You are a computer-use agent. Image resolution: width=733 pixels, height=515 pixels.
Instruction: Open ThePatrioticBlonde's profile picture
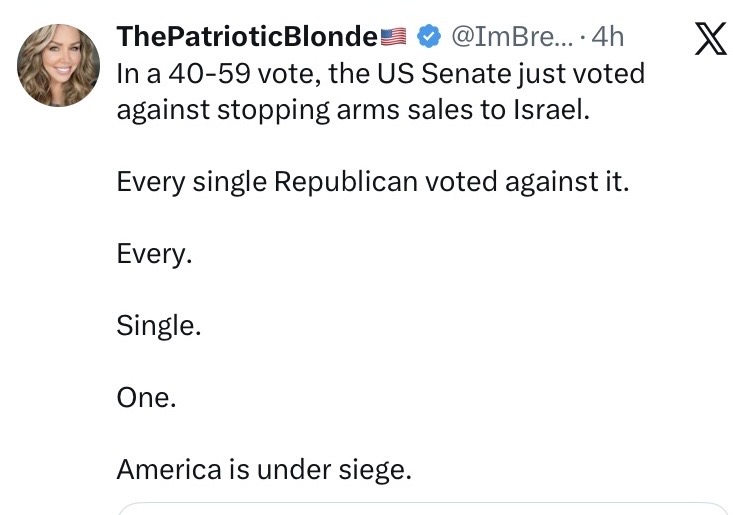(59, 65)
